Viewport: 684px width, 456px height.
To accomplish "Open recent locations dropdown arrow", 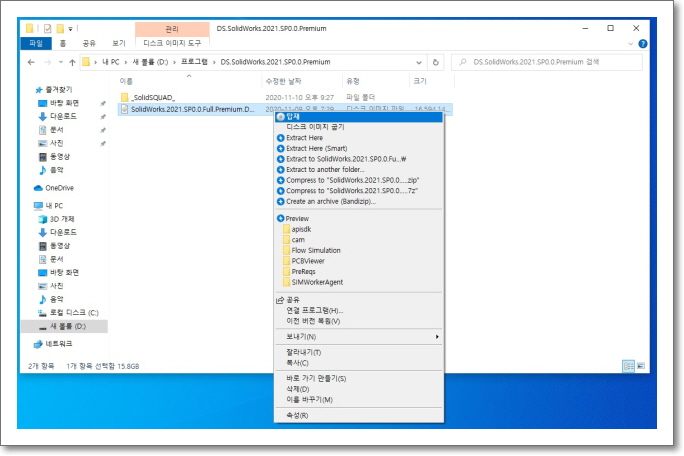I will pos(61,62).
